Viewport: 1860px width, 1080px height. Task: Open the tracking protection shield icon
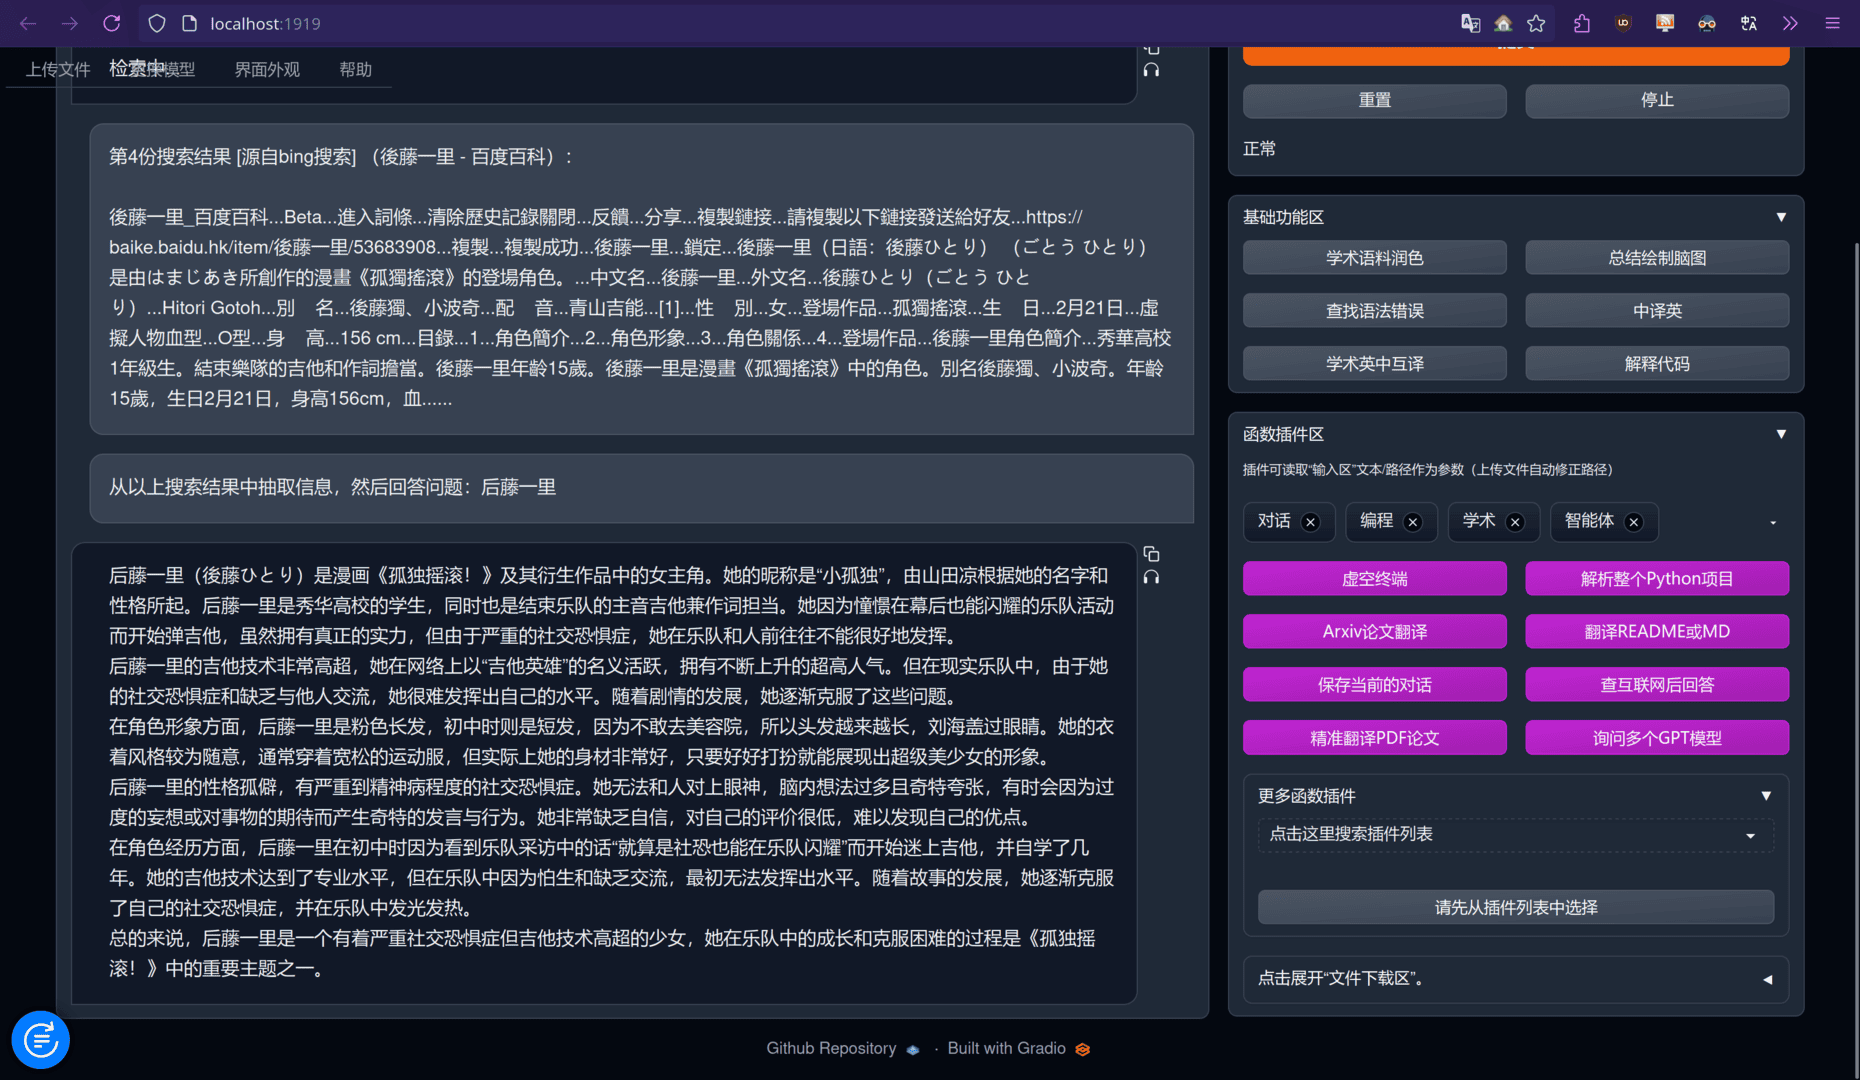157,23
